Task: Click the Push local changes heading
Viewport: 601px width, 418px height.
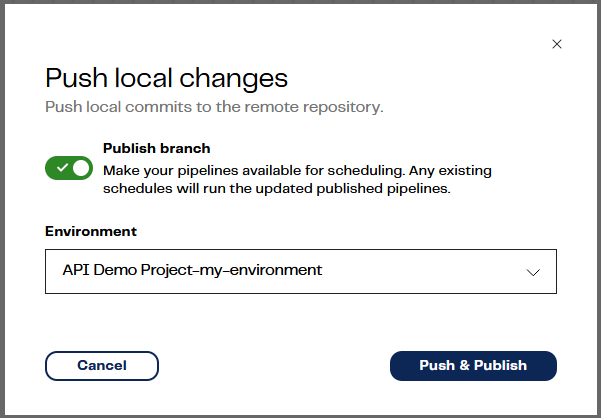Action: [x=166, y=79]
